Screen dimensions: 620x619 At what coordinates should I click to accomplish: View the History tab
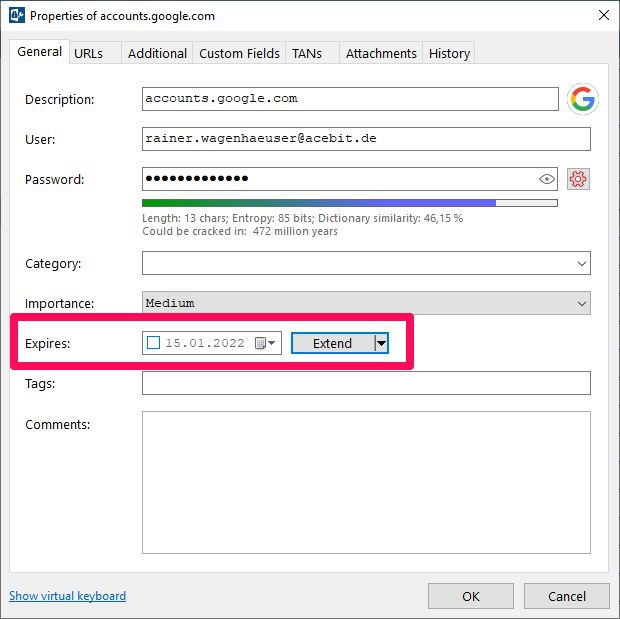click(x=449, y=53)
